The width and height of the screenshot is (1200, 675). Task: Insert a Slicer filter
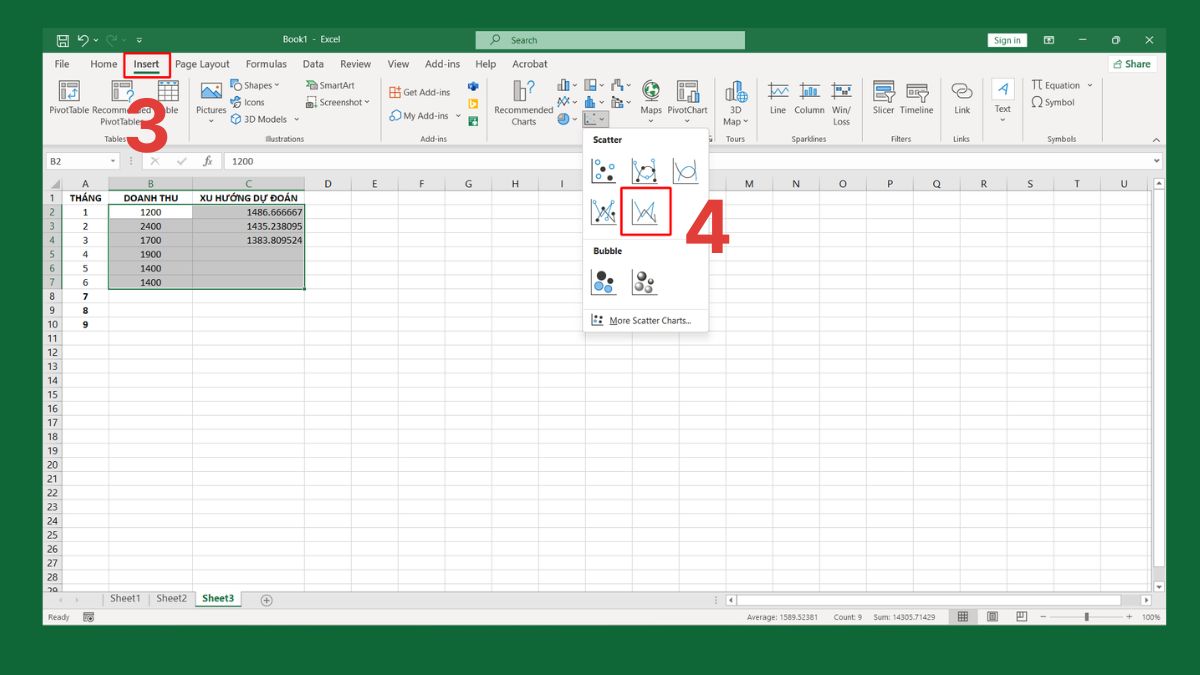(x=883, y=98)
